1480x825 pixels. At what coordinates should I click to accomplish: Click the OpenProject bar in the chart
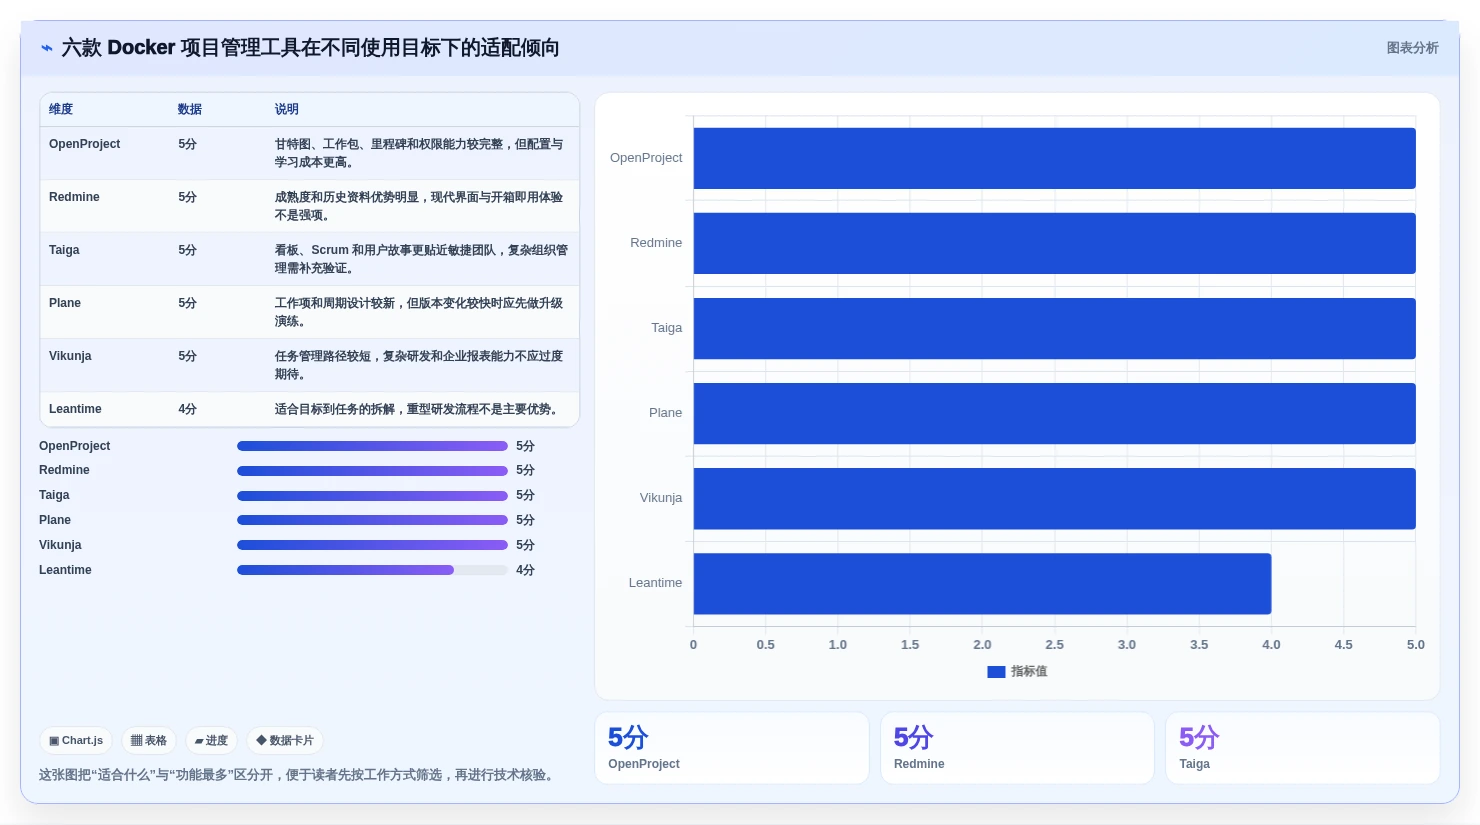1054,158
